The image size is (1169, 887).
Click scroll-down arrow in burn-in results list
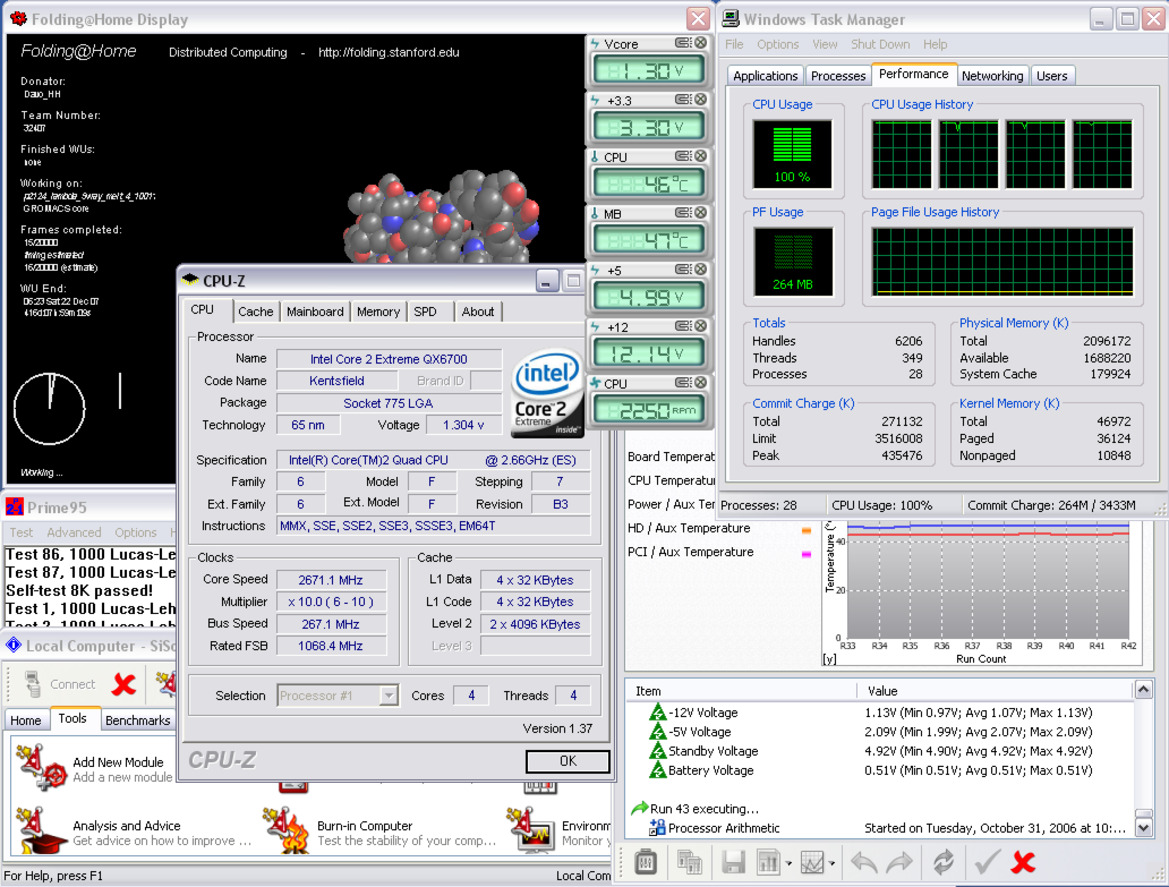tap(1143, 826)
